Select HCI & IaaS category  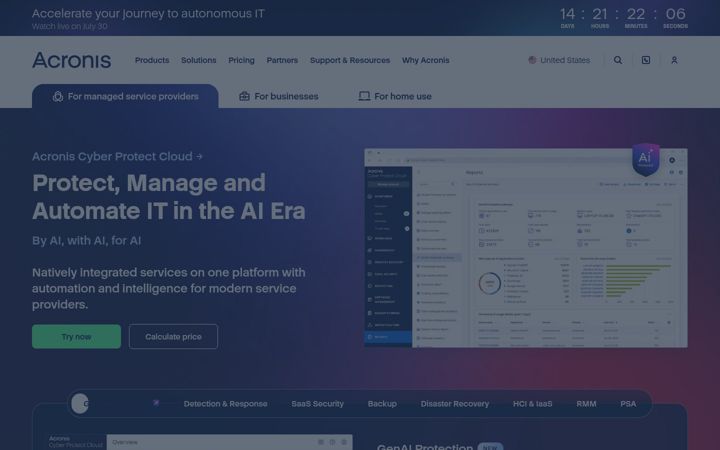533,404
